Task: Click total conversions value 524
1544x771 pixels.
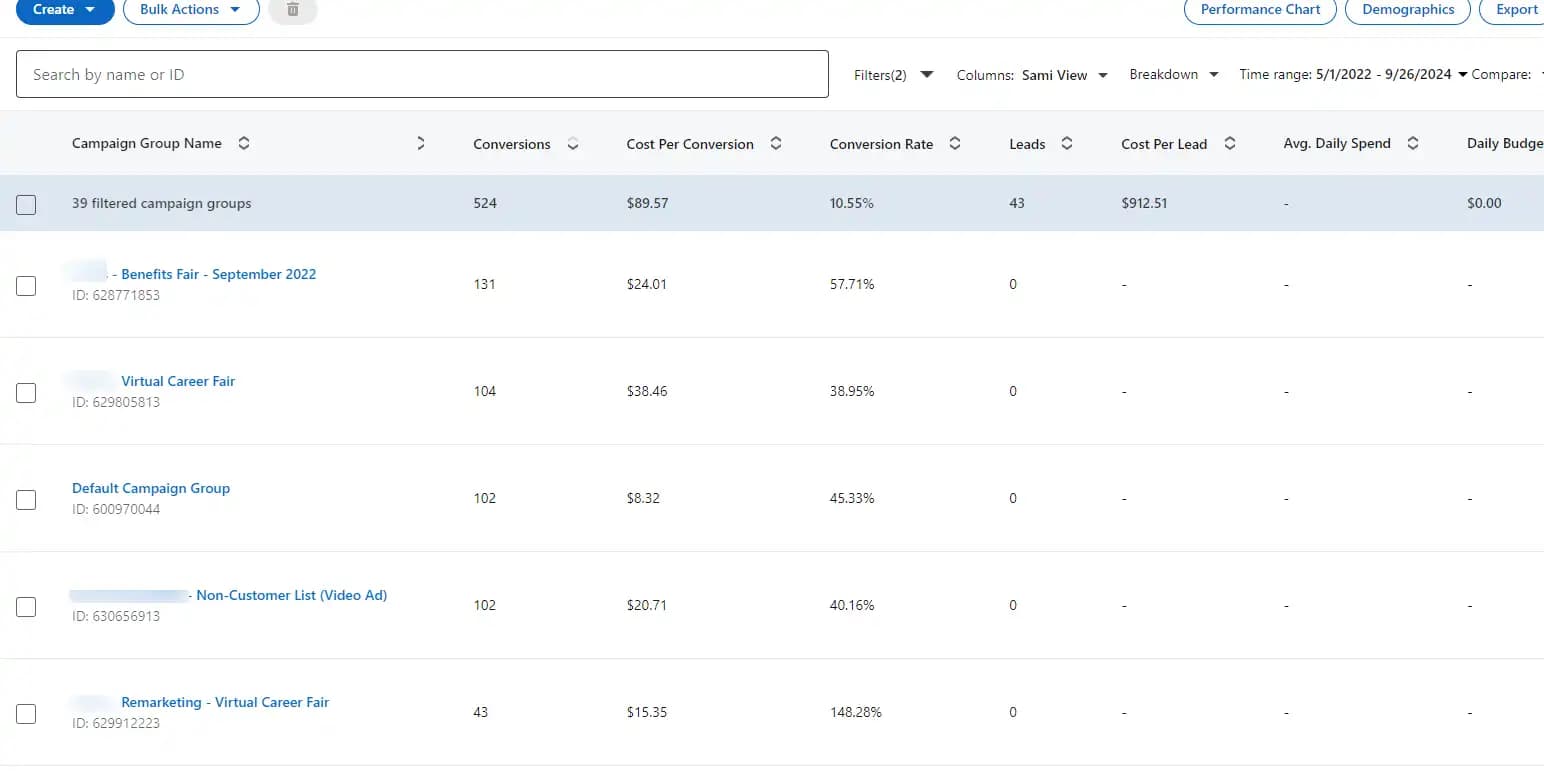Action: (x=485, y=203)
